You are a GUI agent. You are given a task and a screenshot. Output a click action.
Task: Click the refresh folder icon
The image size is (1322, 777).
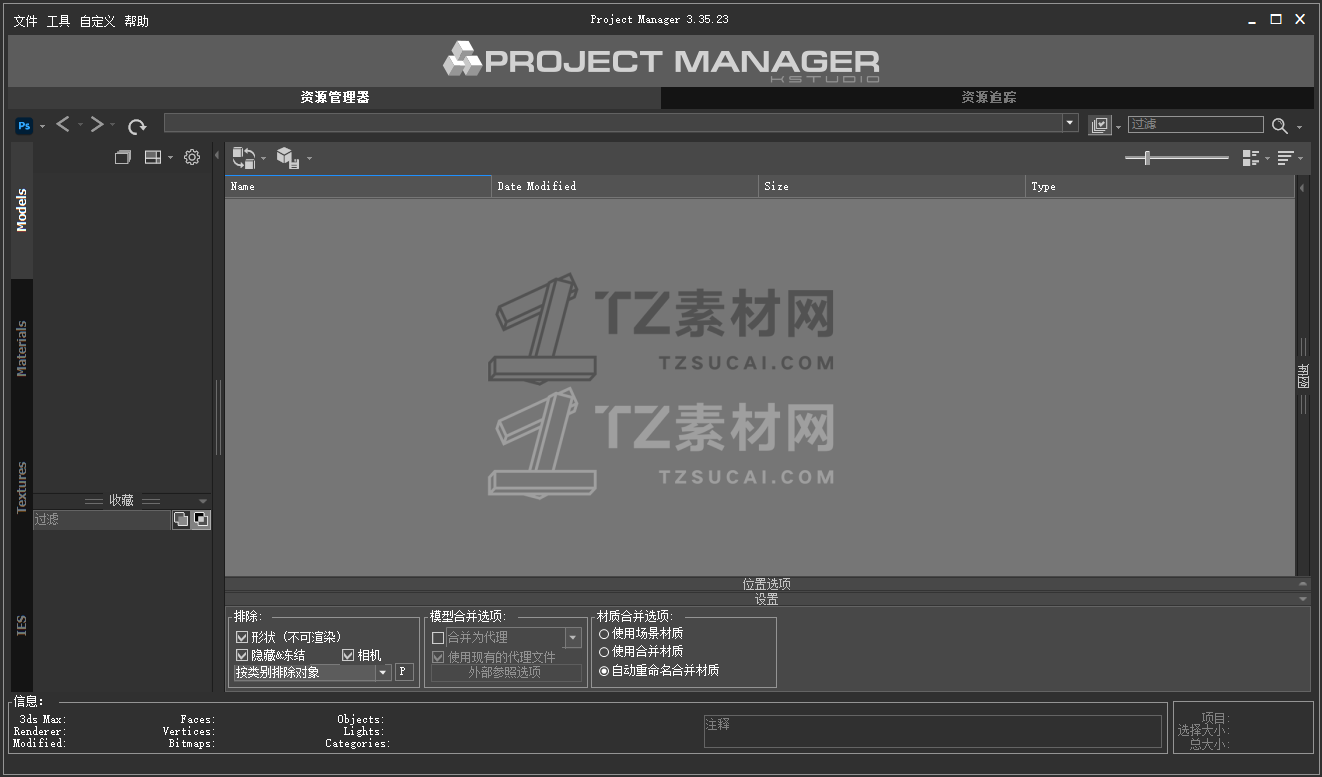(x=137, y=126)
